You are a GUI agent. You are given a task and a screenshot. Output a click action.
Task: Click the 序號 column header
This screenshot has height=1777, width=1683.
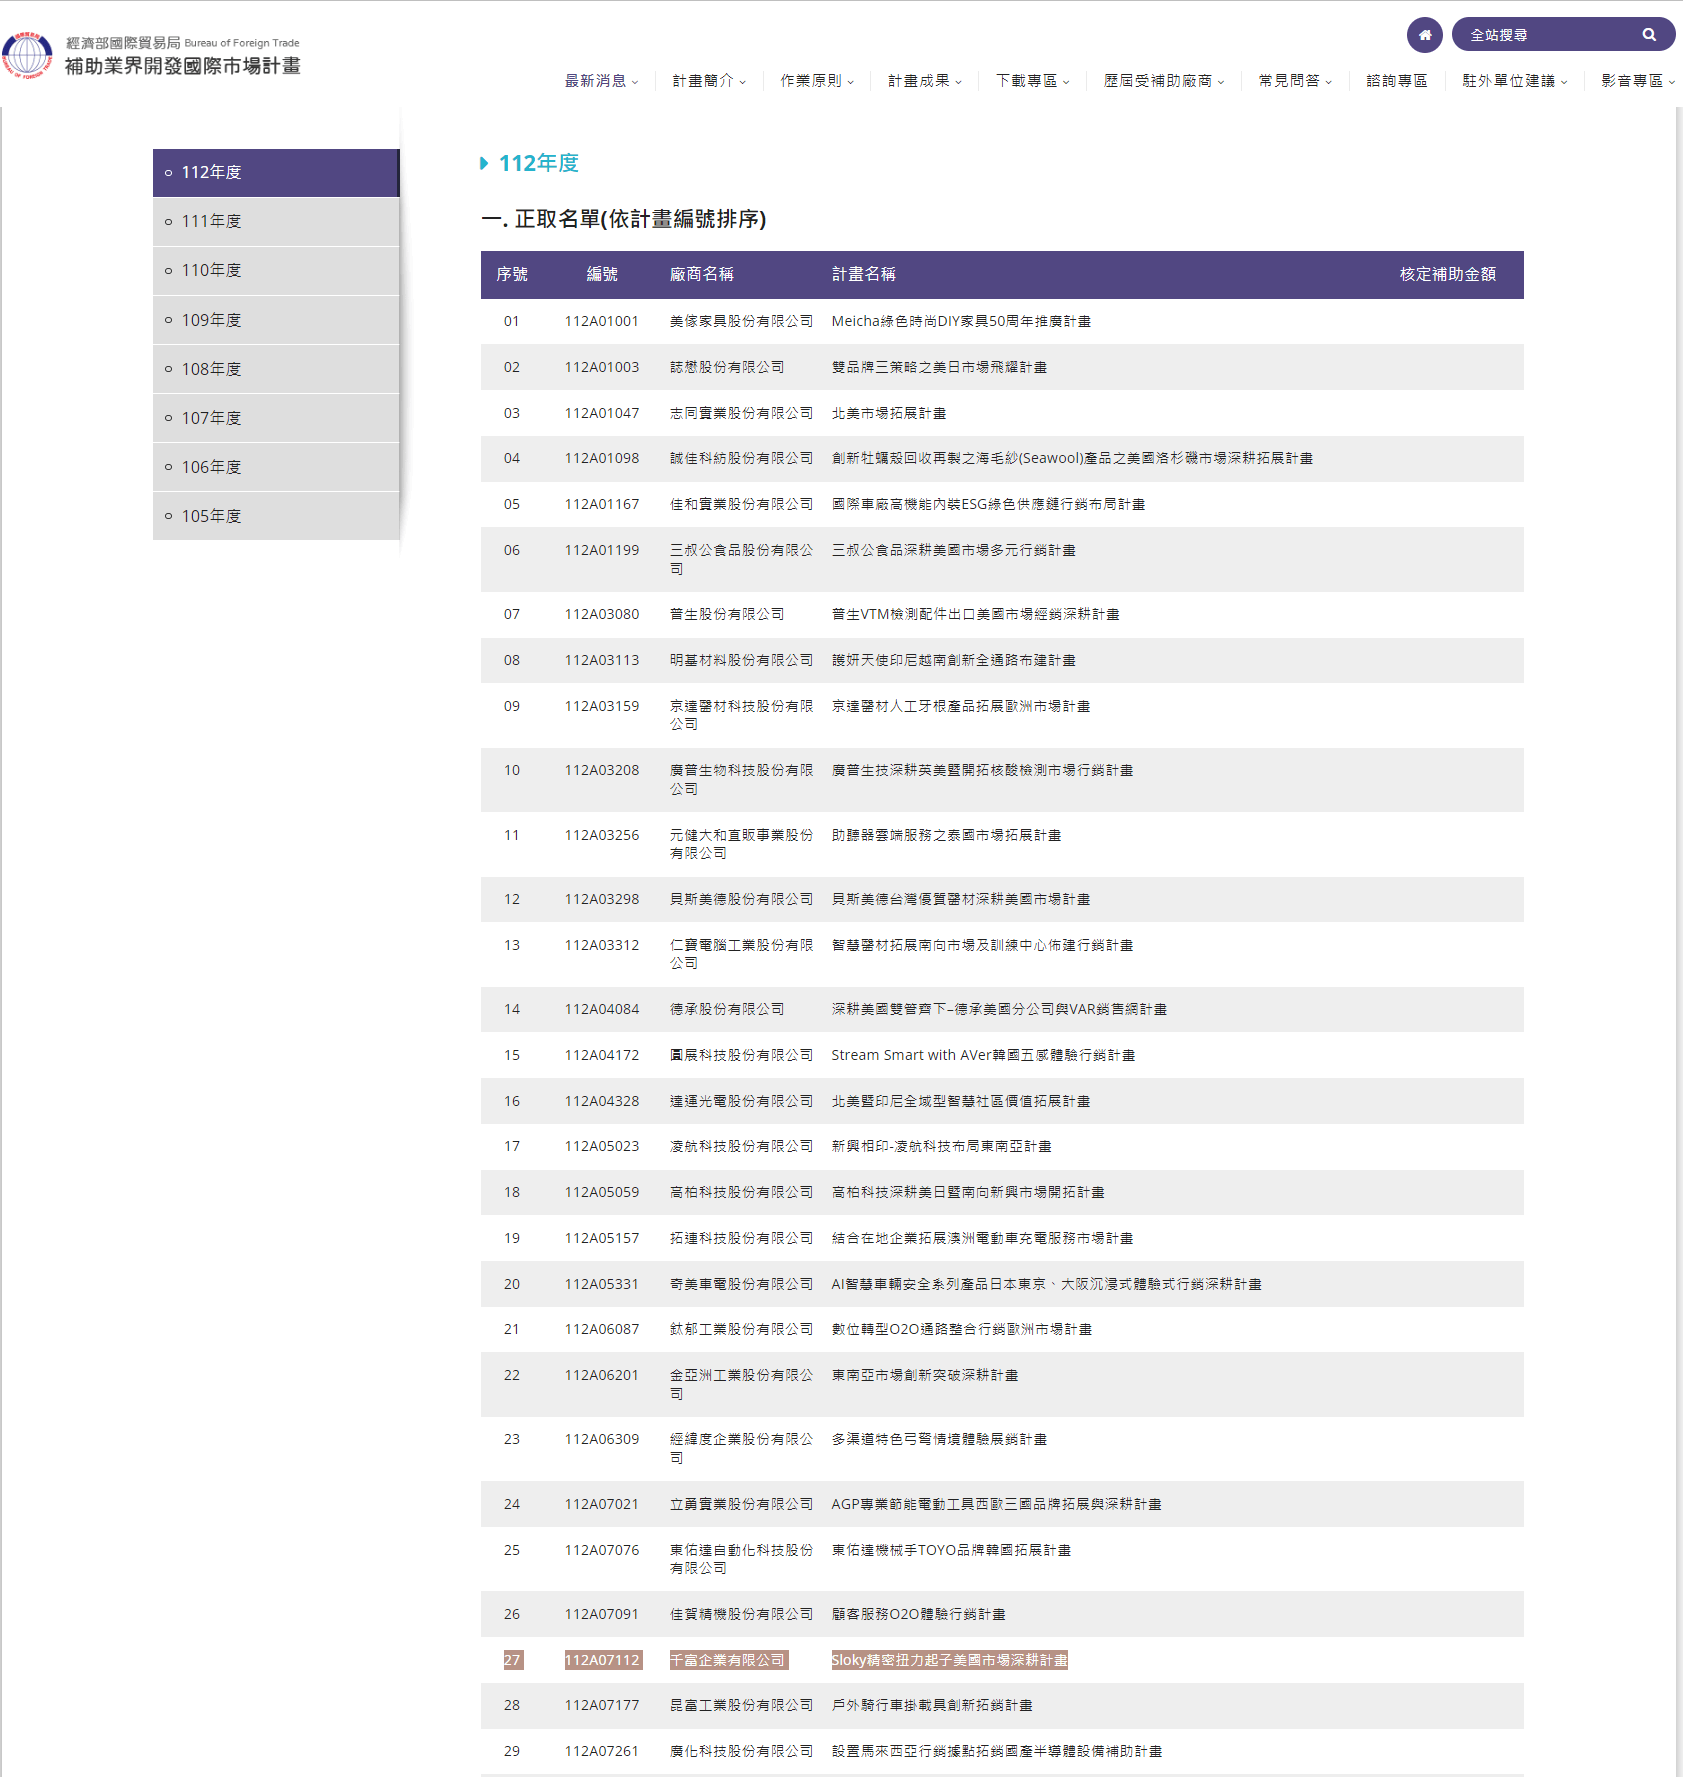(x=512, y=274)
